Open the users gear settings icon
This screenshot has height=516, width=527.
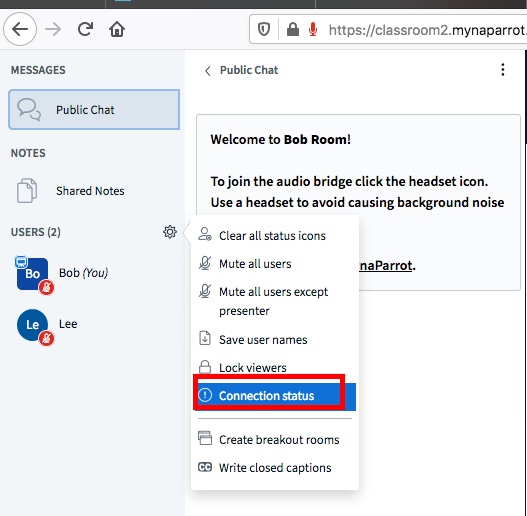click(170, 232)
